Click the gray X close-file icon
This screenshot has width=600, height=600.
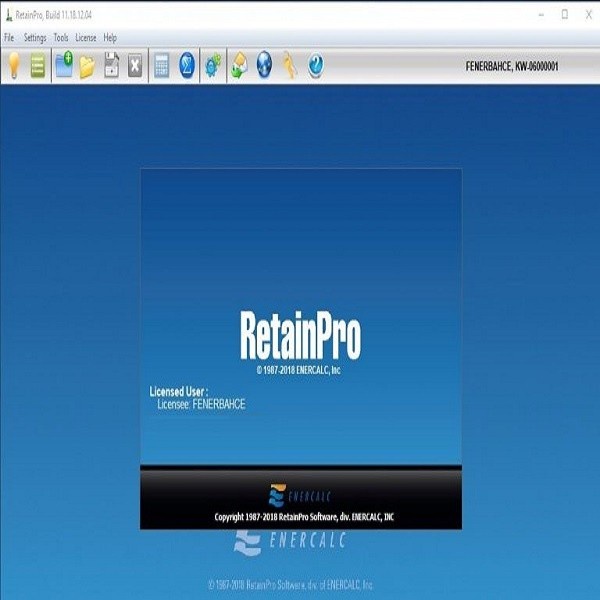(135, 66)
